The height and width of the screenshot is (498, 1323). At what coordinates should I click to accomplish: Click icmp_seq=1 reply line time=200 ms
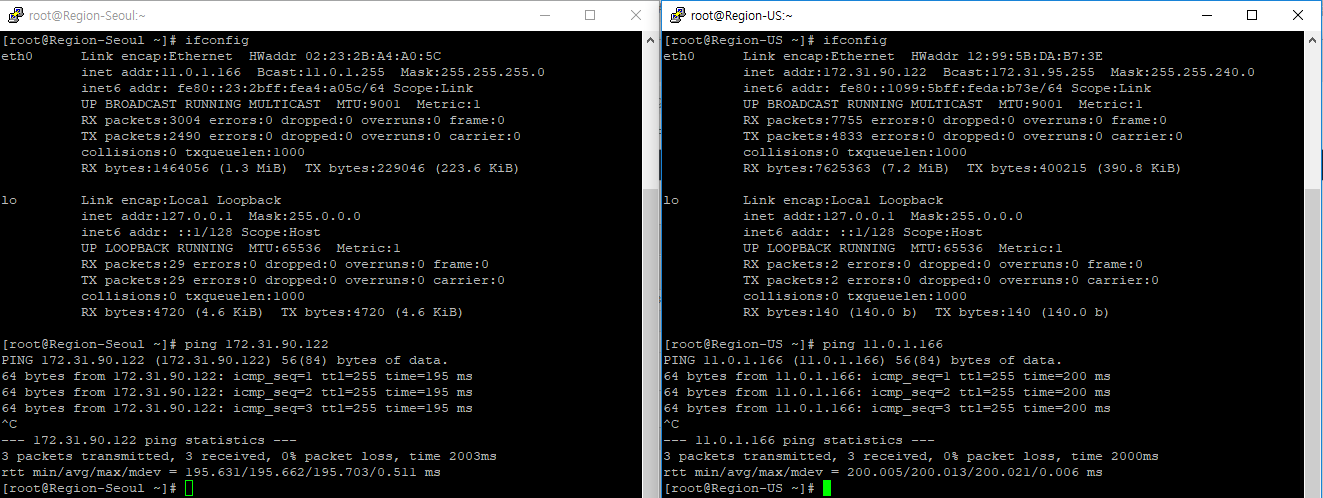pyautogui.click(x=887, y=376)
